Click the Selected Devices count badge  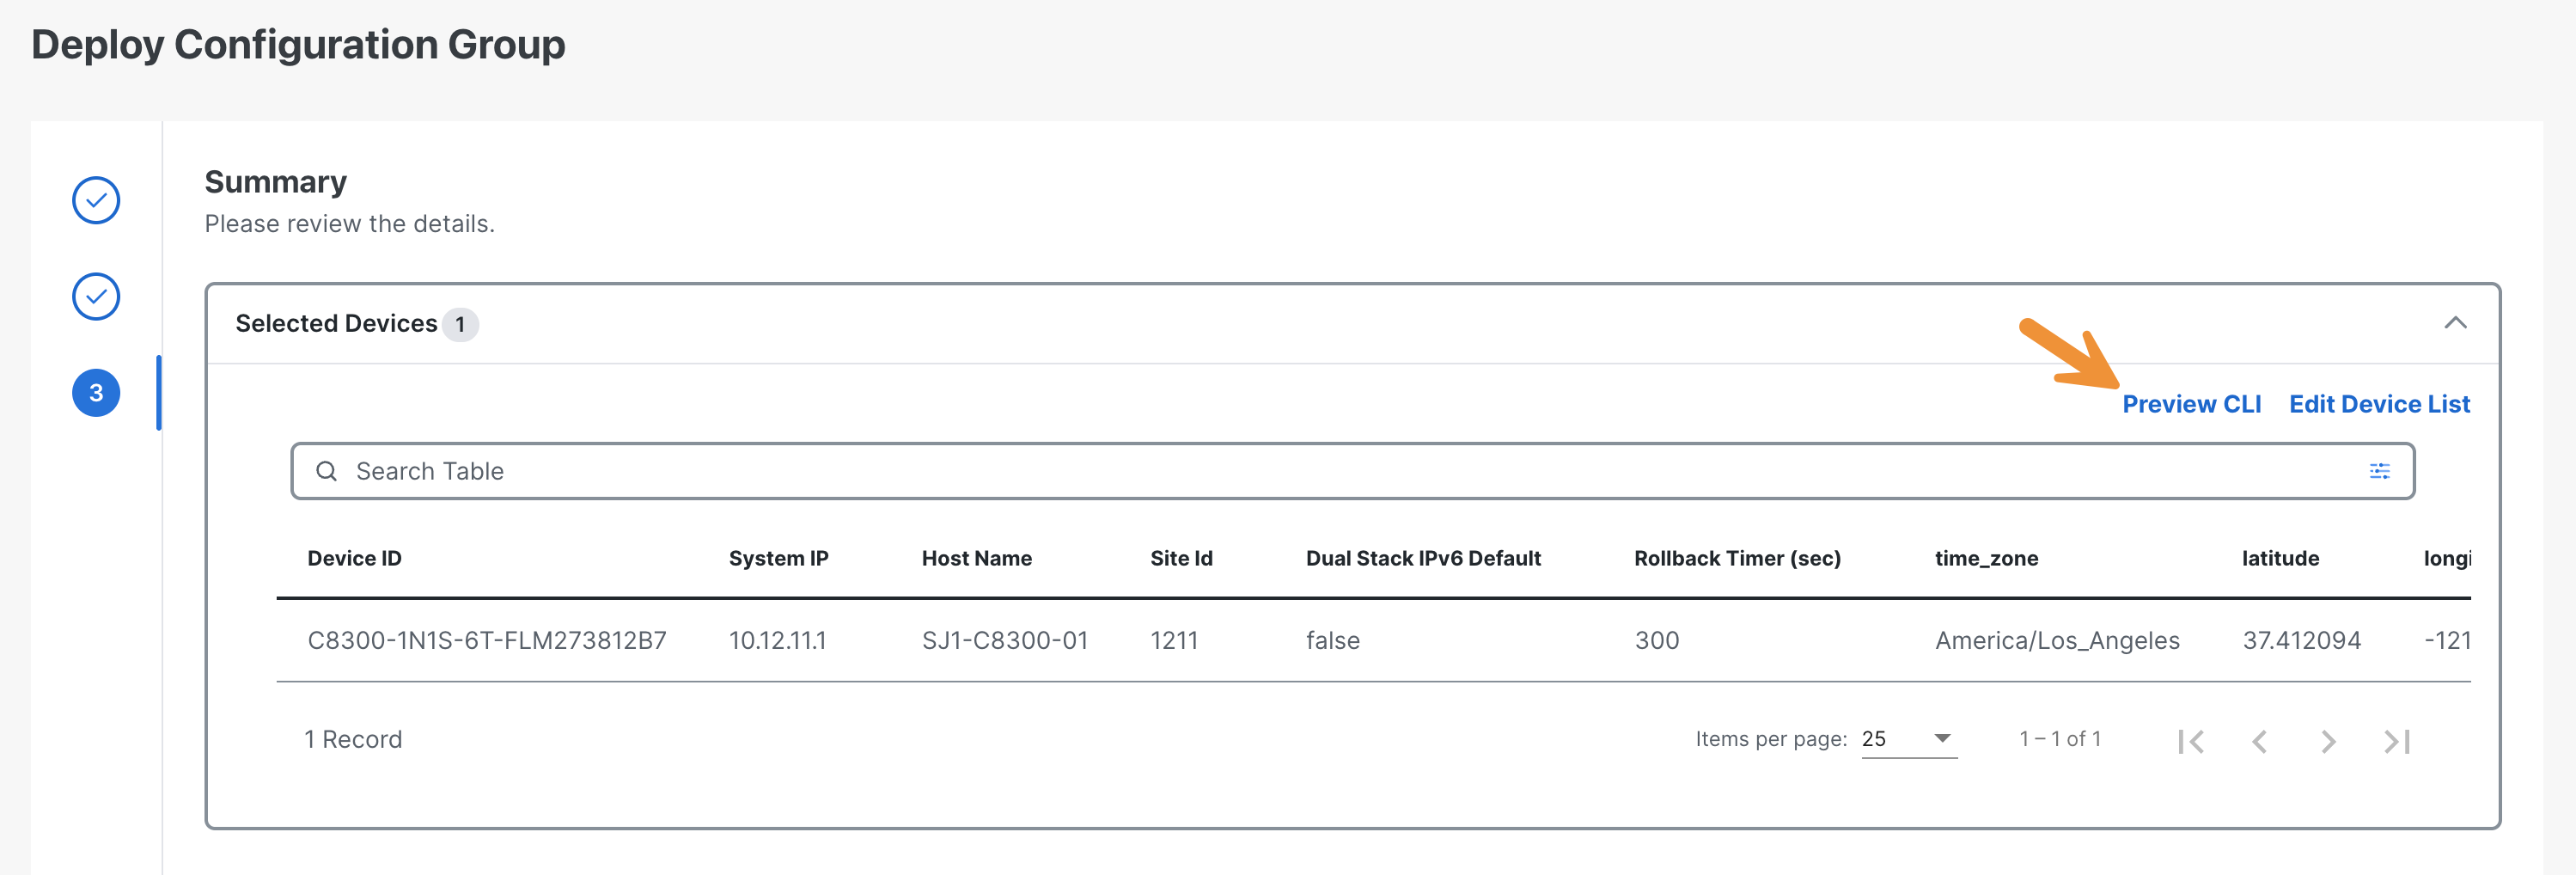point(460,324)
